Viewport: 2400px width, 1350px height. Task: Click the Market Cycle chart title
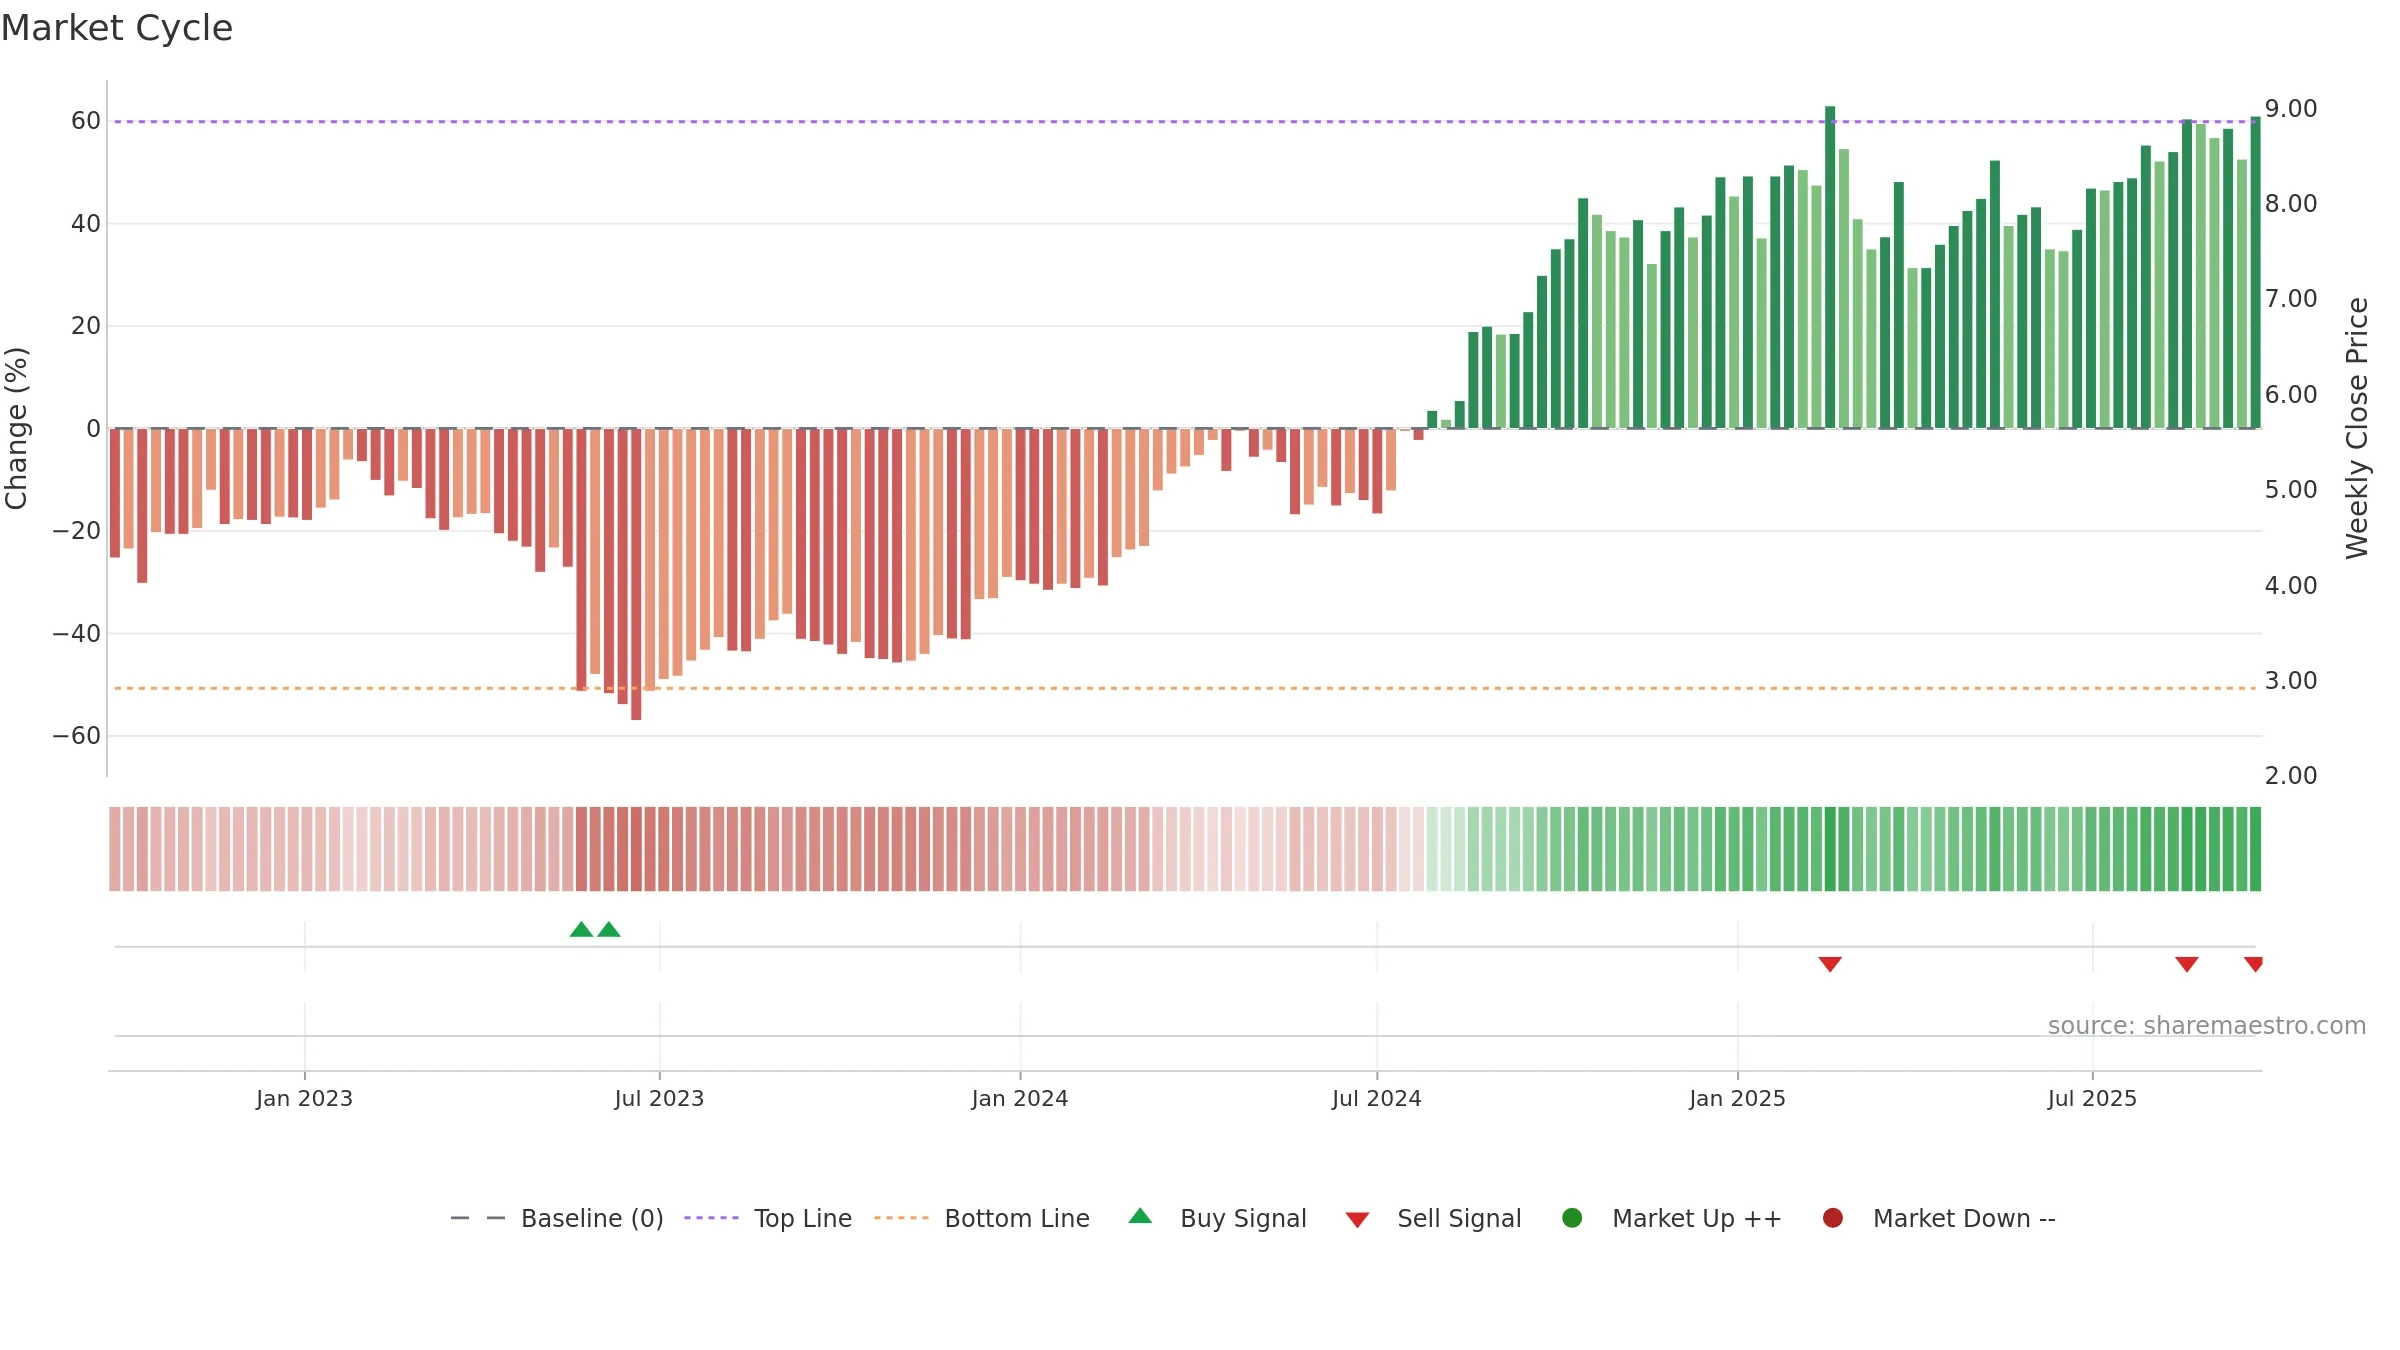117,28
